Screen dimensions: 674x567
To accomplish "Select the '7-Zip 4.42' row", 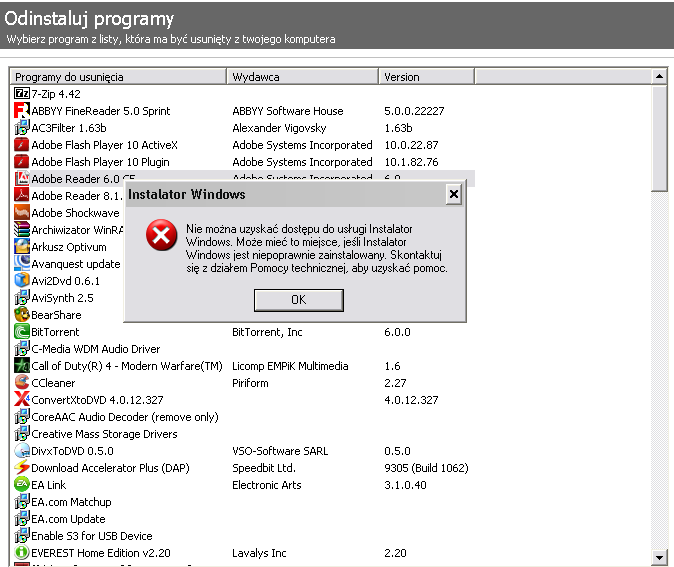I will pos(56,94).
